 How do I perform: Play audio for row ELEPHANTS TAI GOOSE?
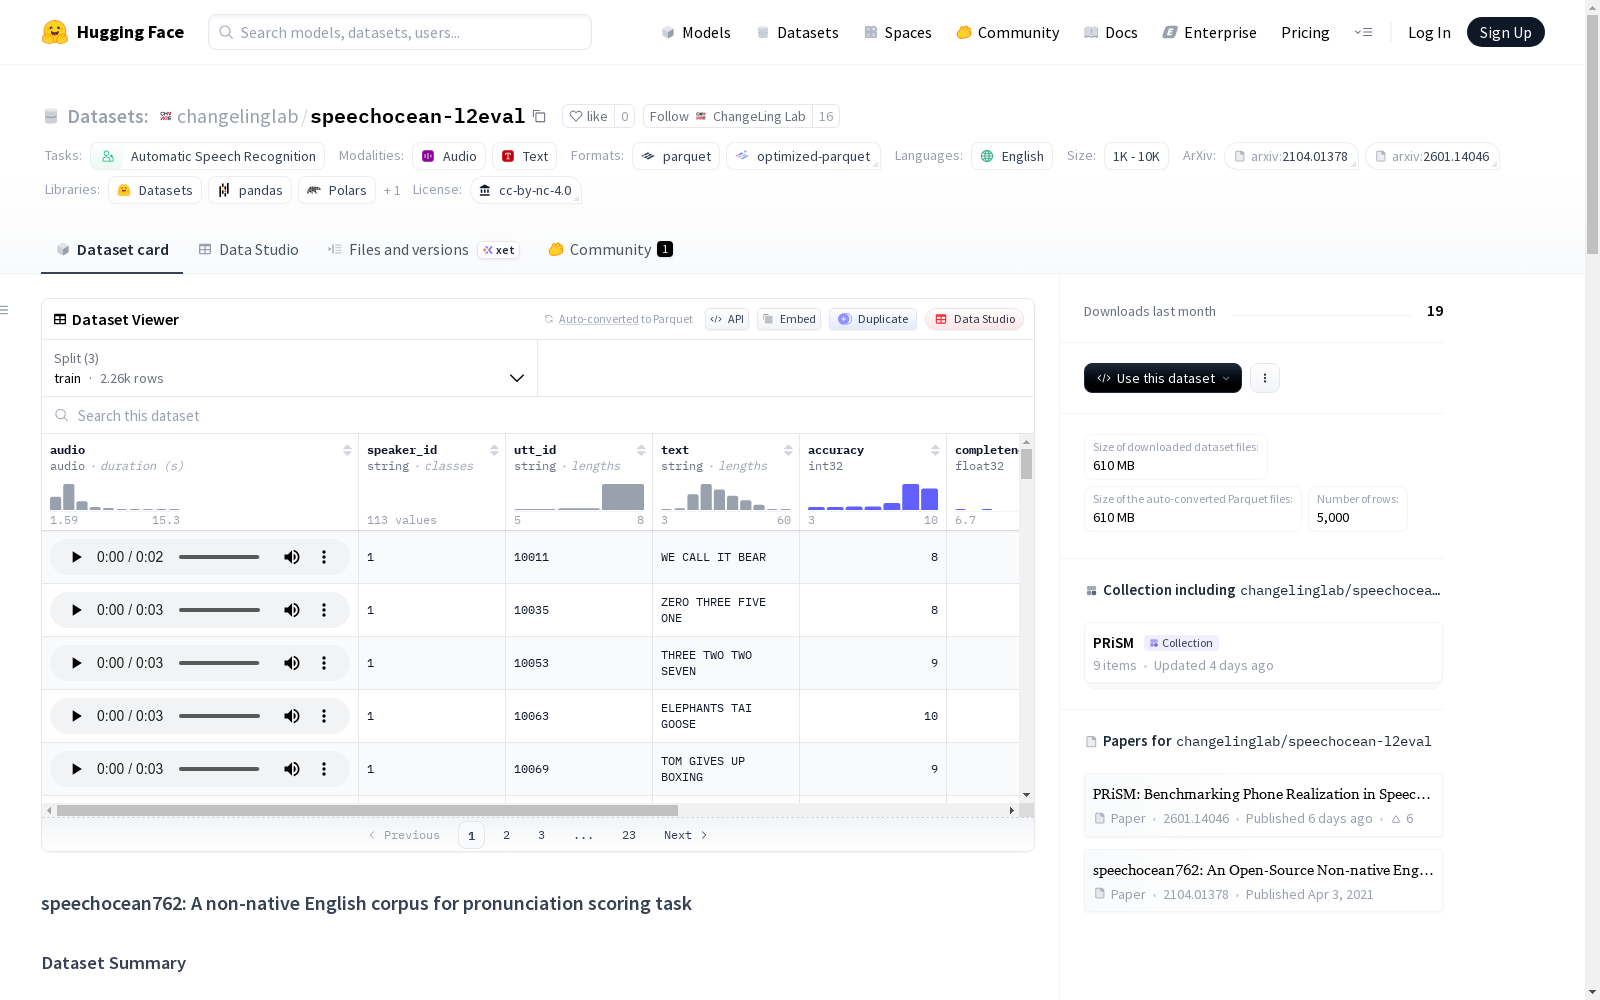76,716
